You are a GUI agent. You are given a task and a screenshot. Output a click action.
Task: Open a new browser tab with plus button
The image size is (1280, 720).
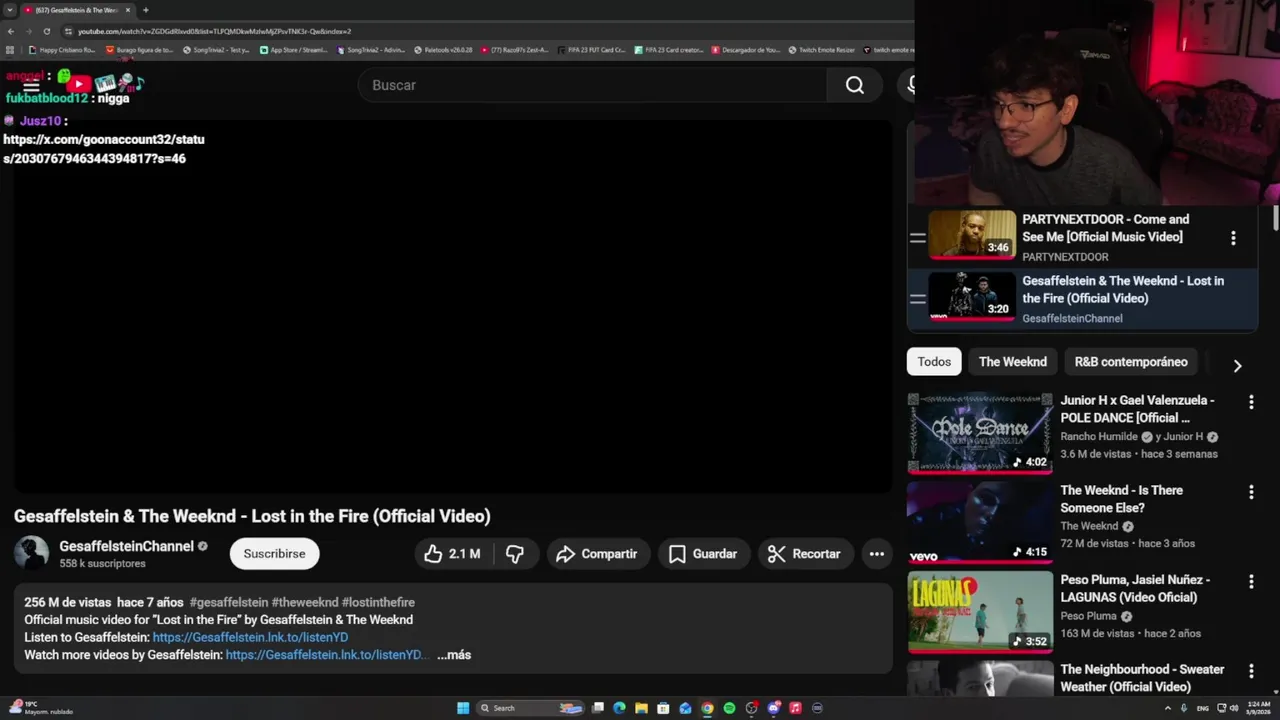pyautogui.click(x=146, y=10)
